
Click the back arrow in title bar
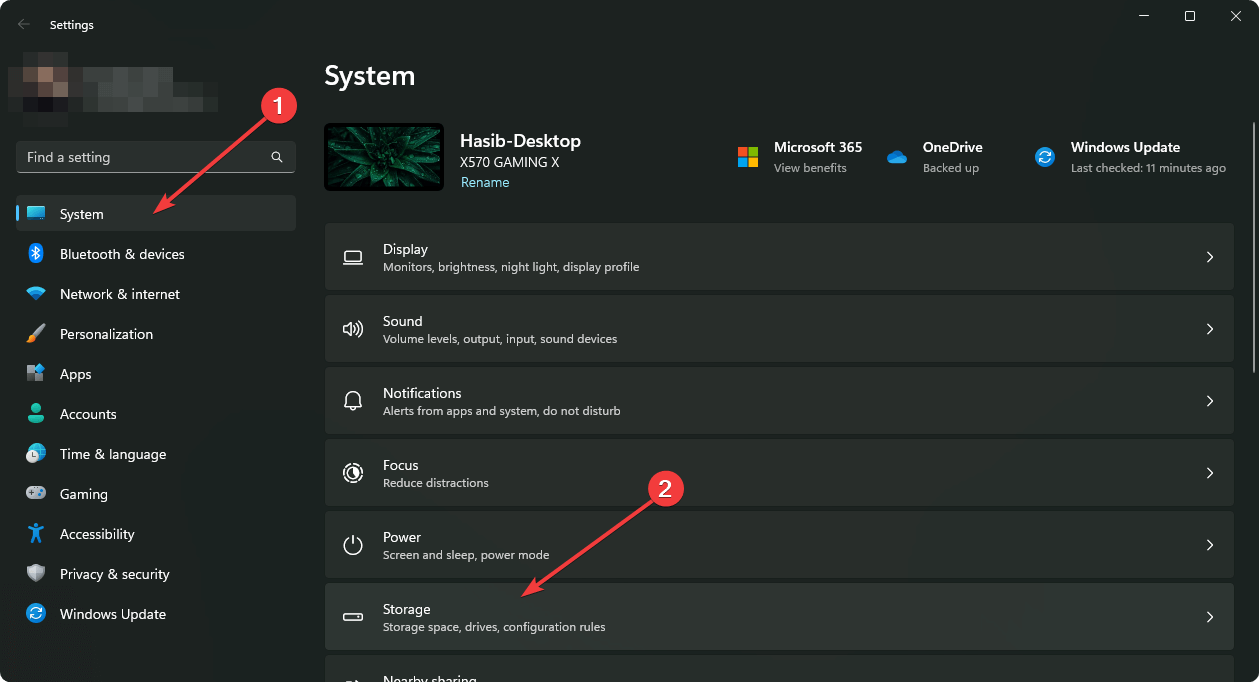24,24
